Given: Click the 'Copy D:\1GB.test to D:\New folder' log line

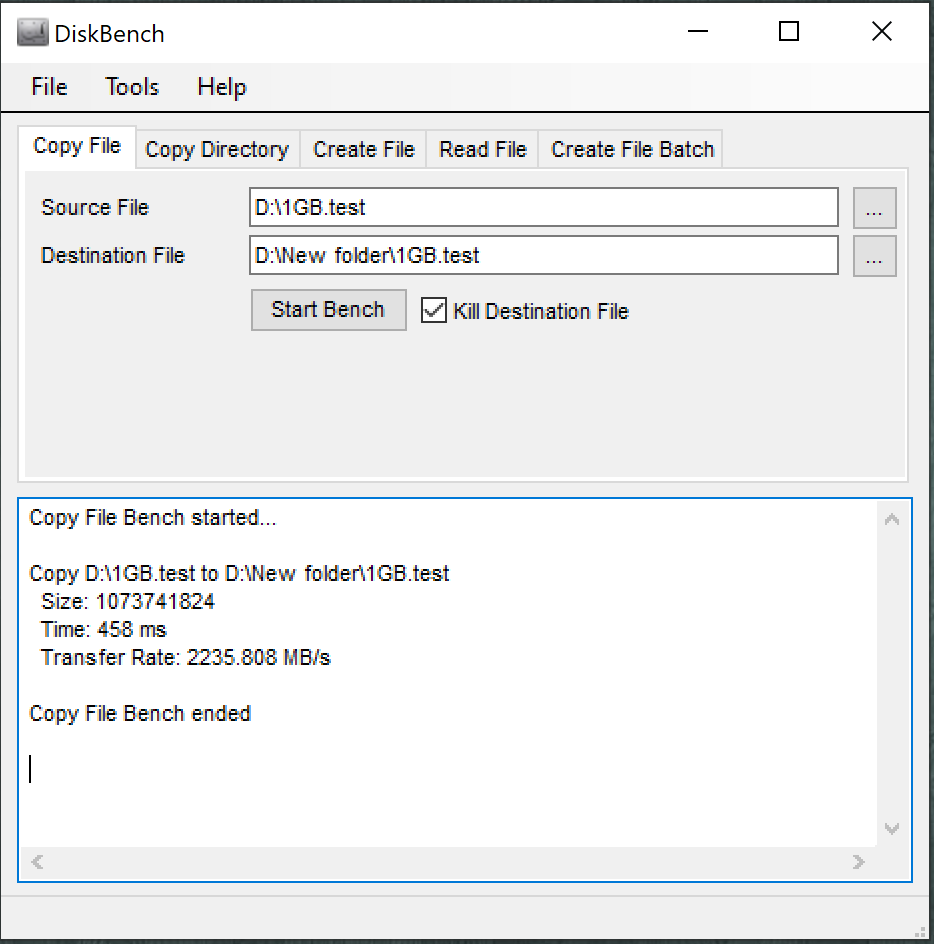Looking at the screenshot, I should point(239,574).
